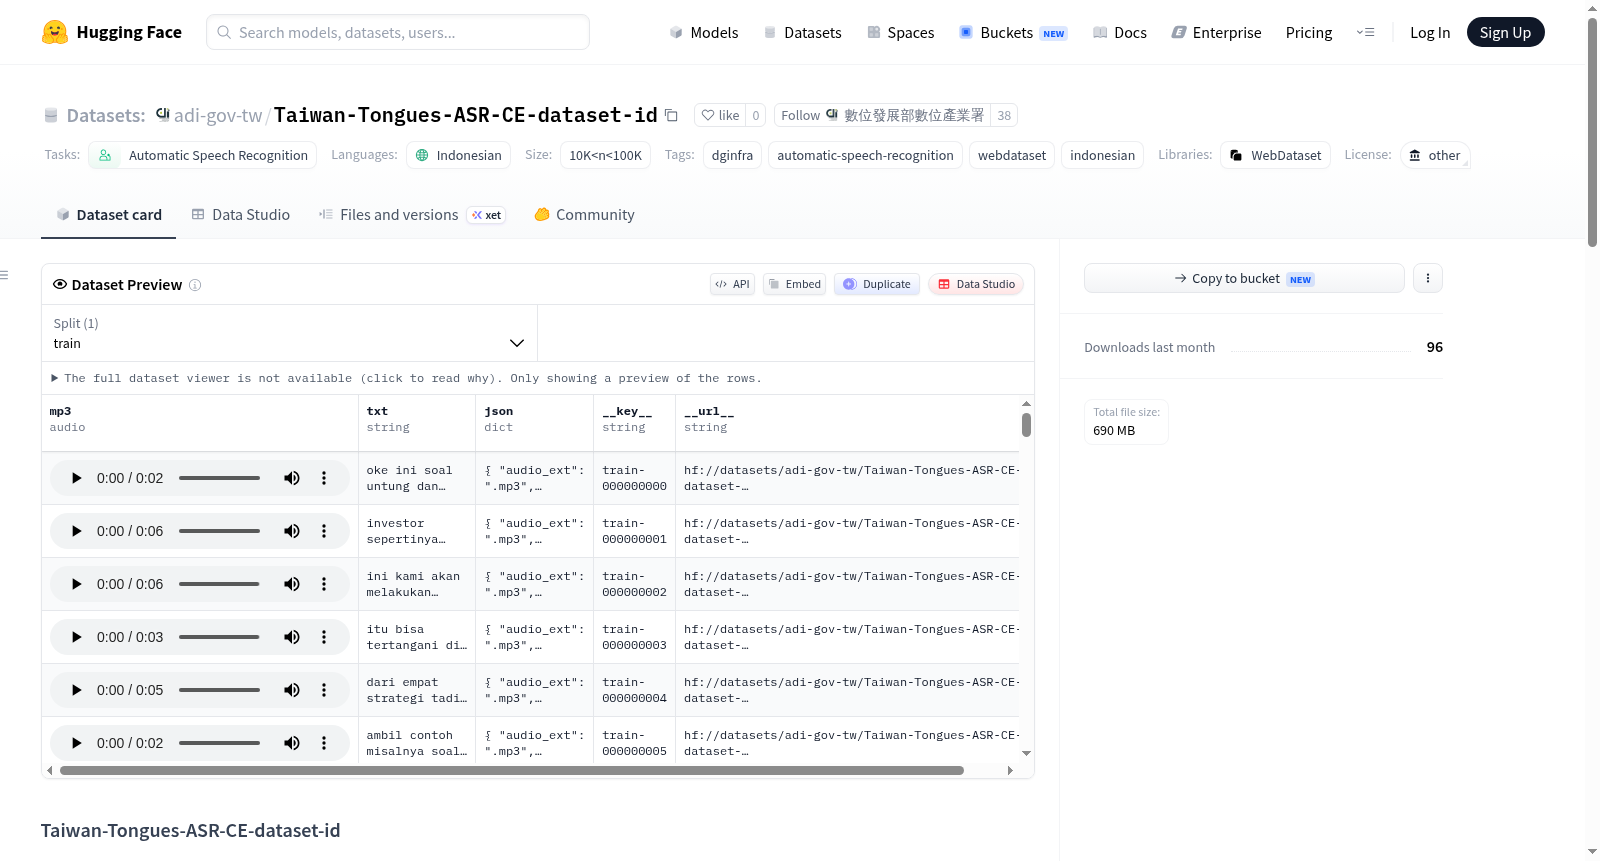Click the table horizontal scrollbar
The image size is (1600, 861).
pos(511,771)
